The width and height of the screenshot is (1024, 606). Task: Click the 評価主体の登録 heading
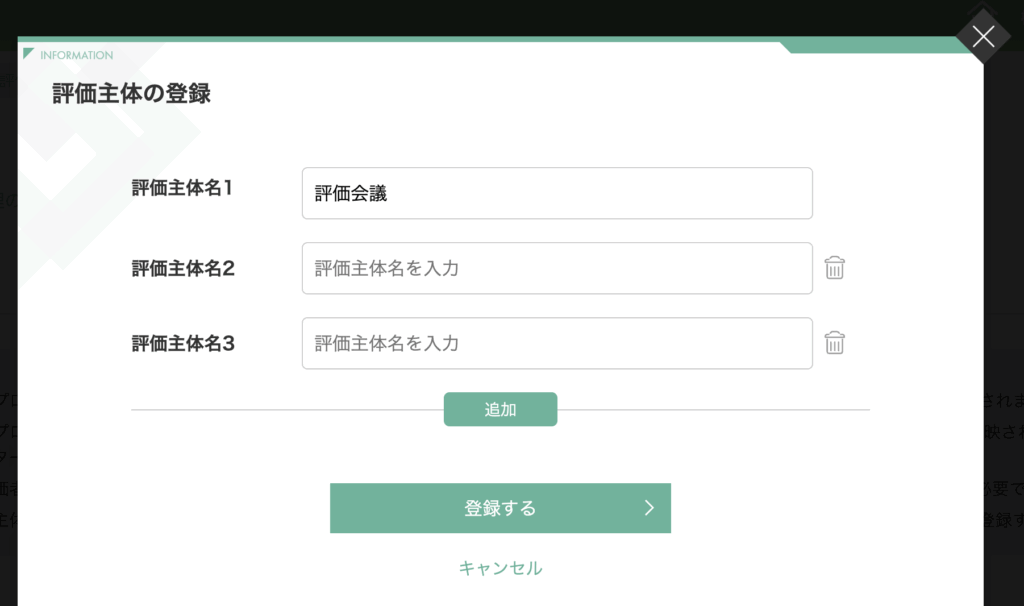coord(131,93)
